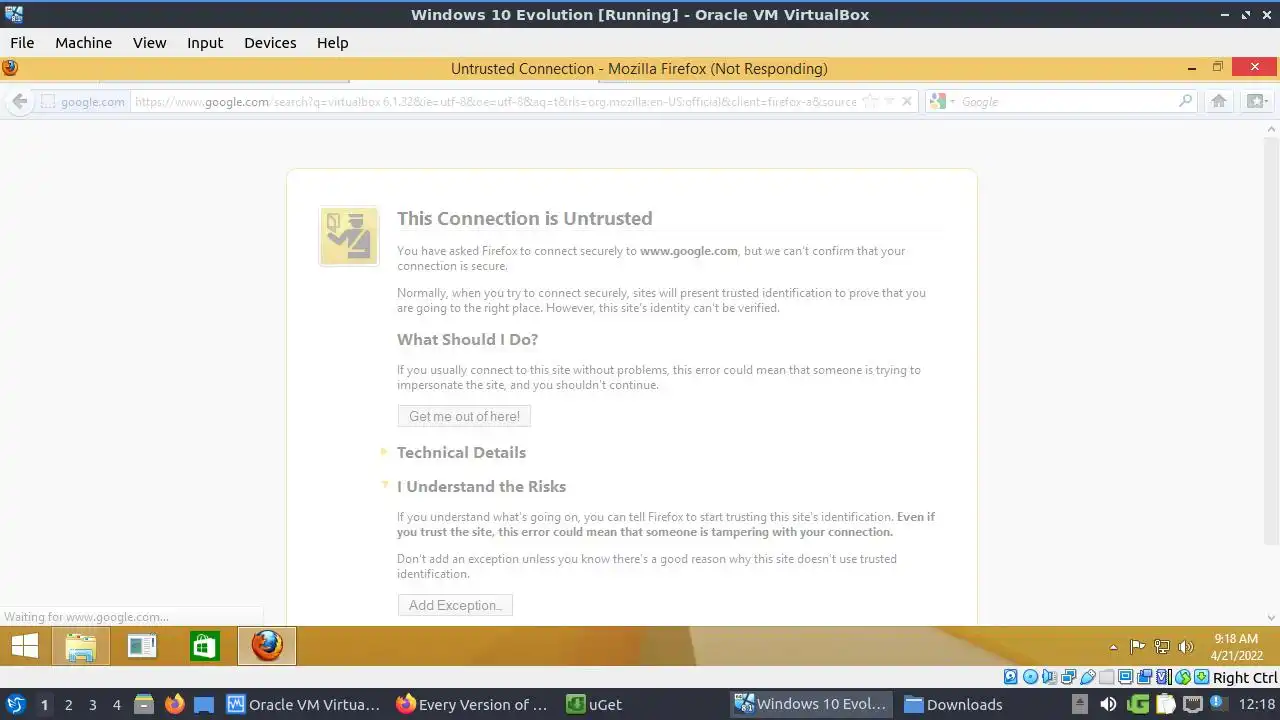1280x720 pixels.
Task: Click the VirtualBox CPU virtualization indicator
Action: point(1164,677)
